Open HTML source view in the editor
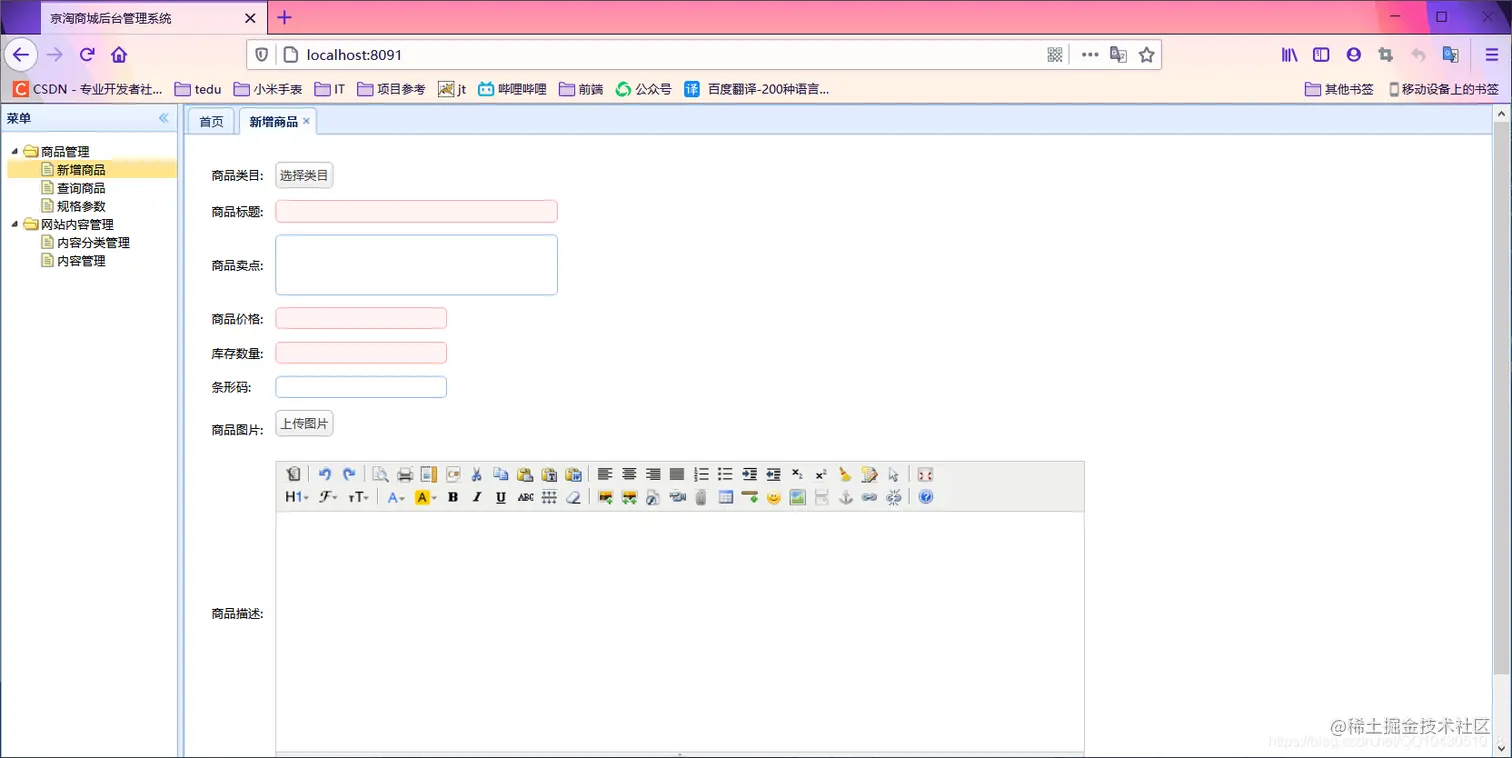 point(293,474)
